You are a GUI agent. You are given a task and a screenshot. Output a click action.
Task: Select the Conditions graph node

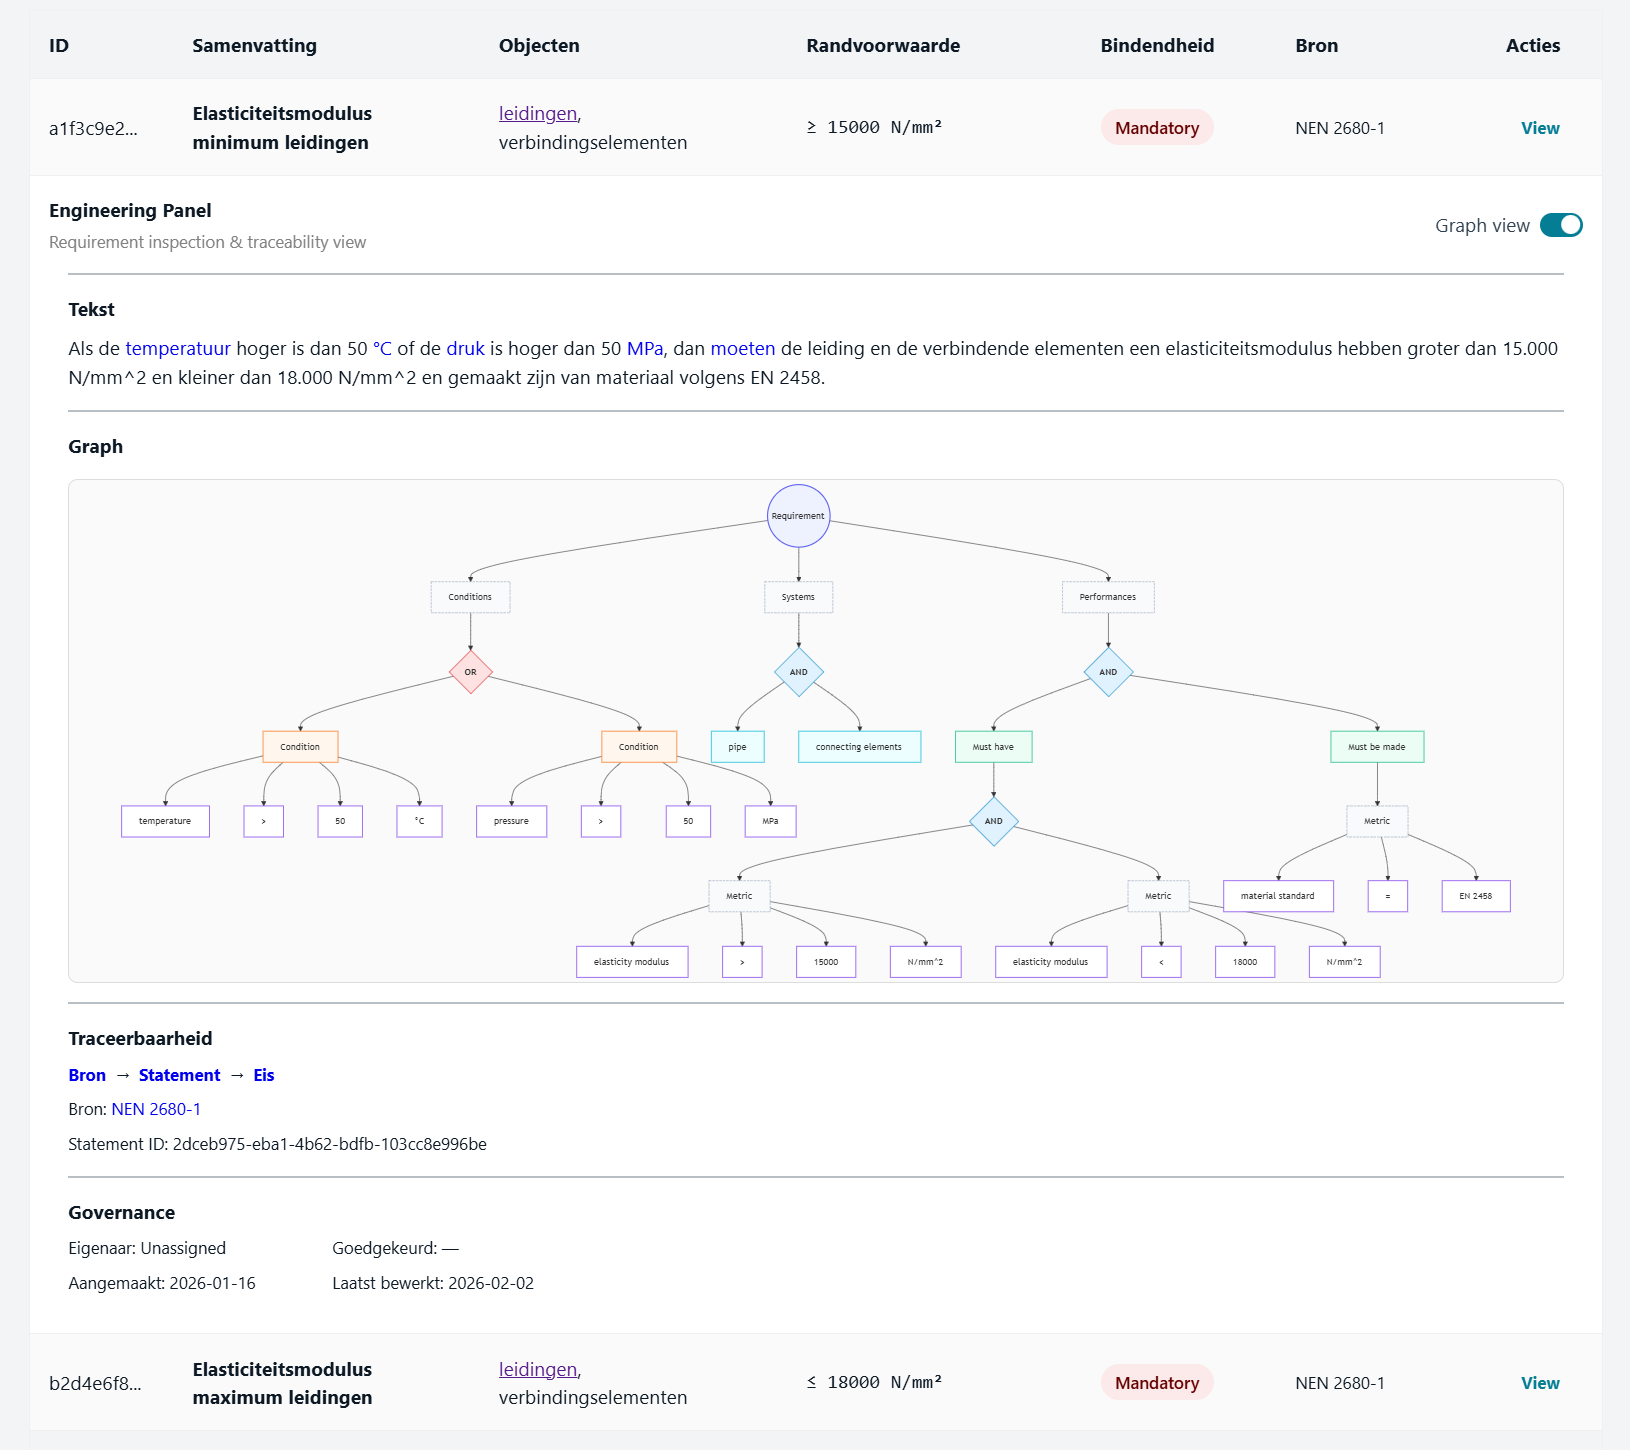pos(470,597)
